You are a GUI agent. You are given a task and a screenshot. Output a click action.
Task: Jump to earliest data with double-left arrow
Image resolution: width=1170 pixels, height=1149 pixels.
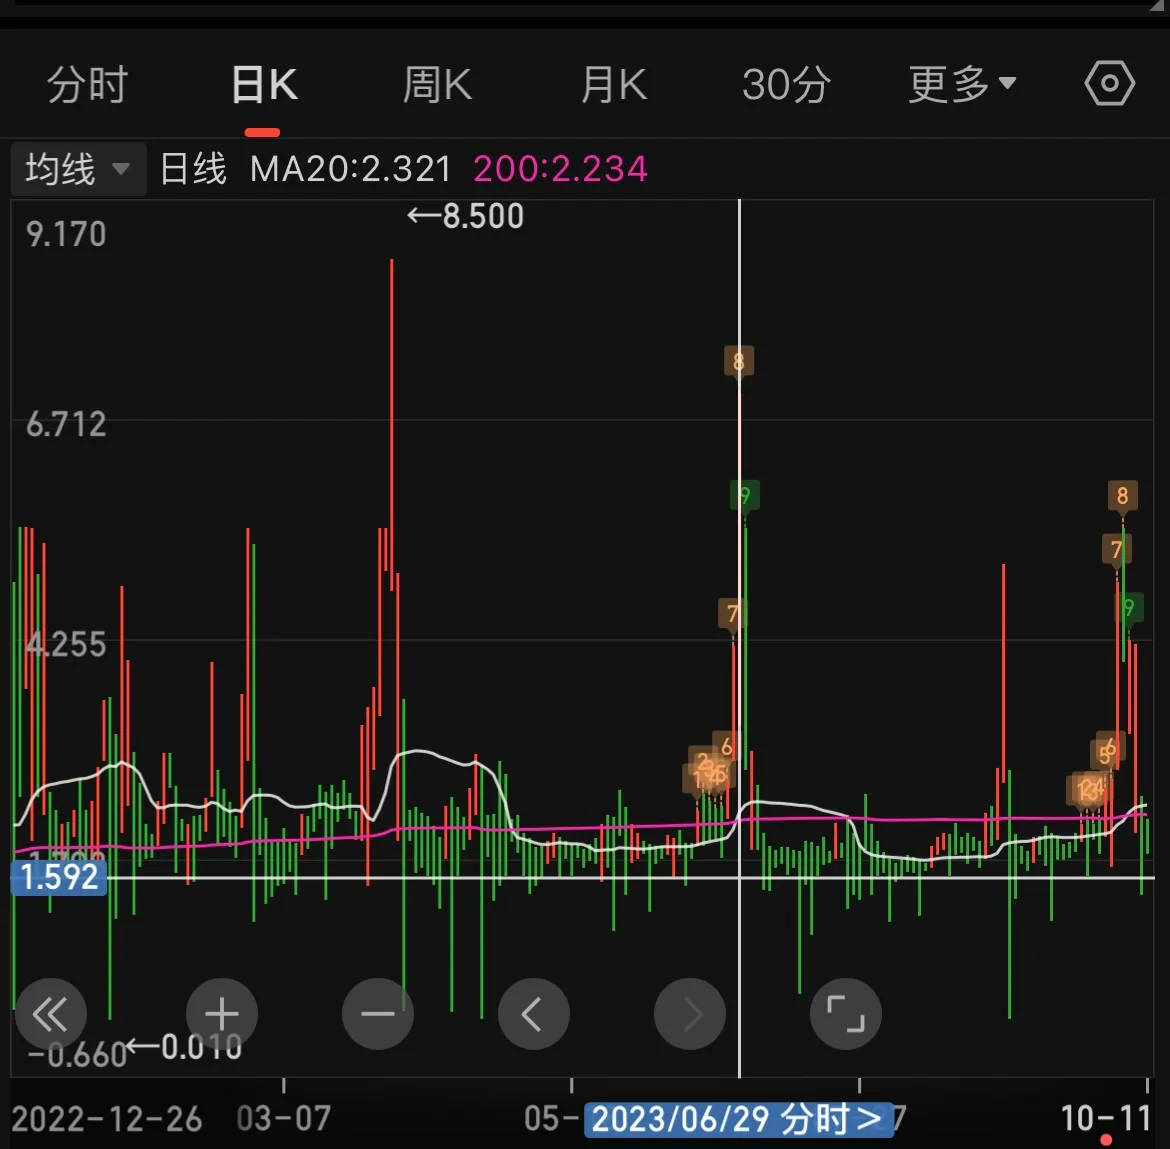[x=51, y=1014]
